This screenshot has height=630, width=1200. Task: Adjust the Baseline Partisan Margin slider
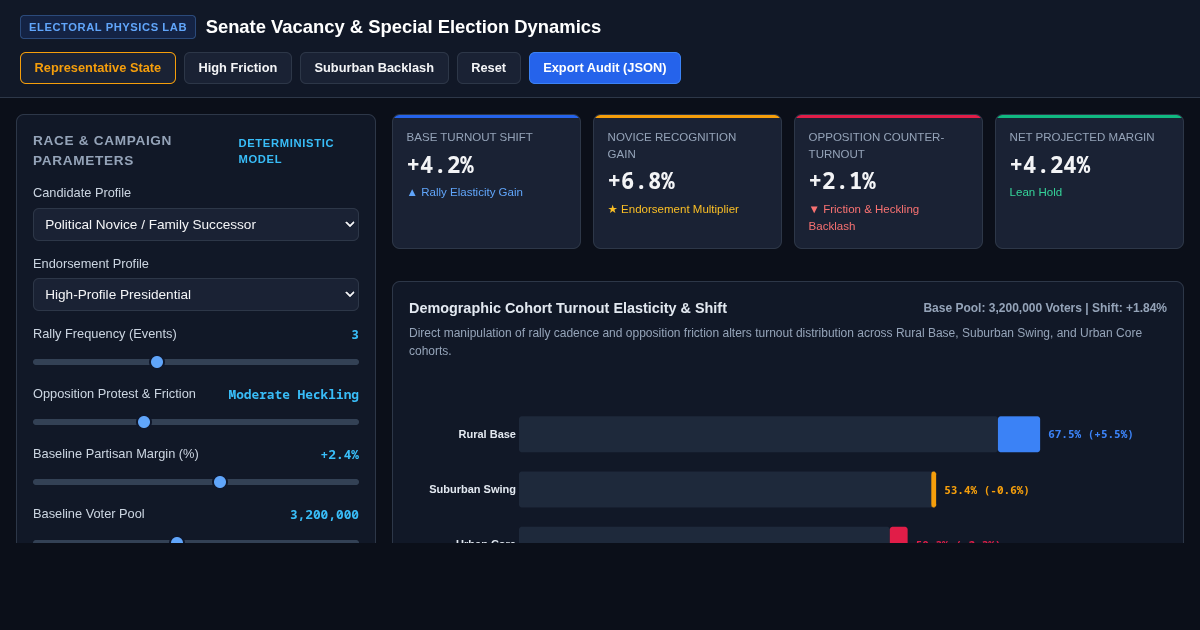tap(196, 482)
